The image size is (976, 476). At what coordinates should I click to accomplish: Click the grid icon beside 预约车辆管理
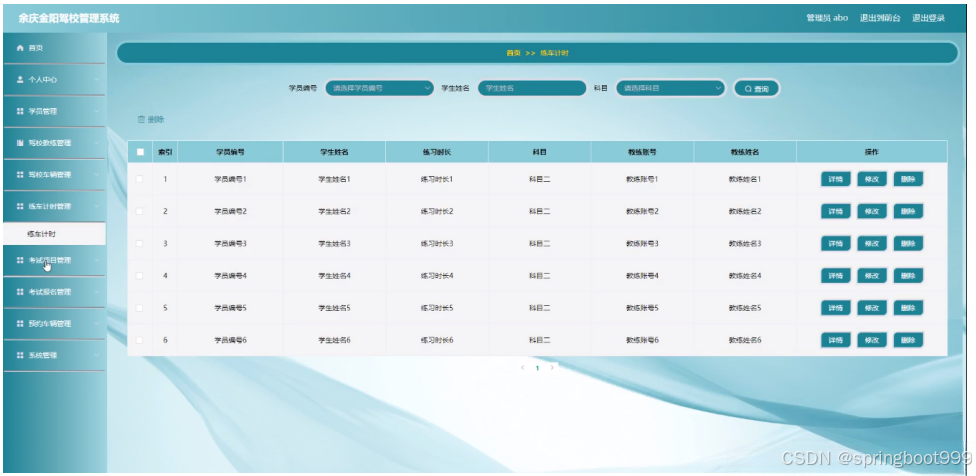tap(20, 324)
